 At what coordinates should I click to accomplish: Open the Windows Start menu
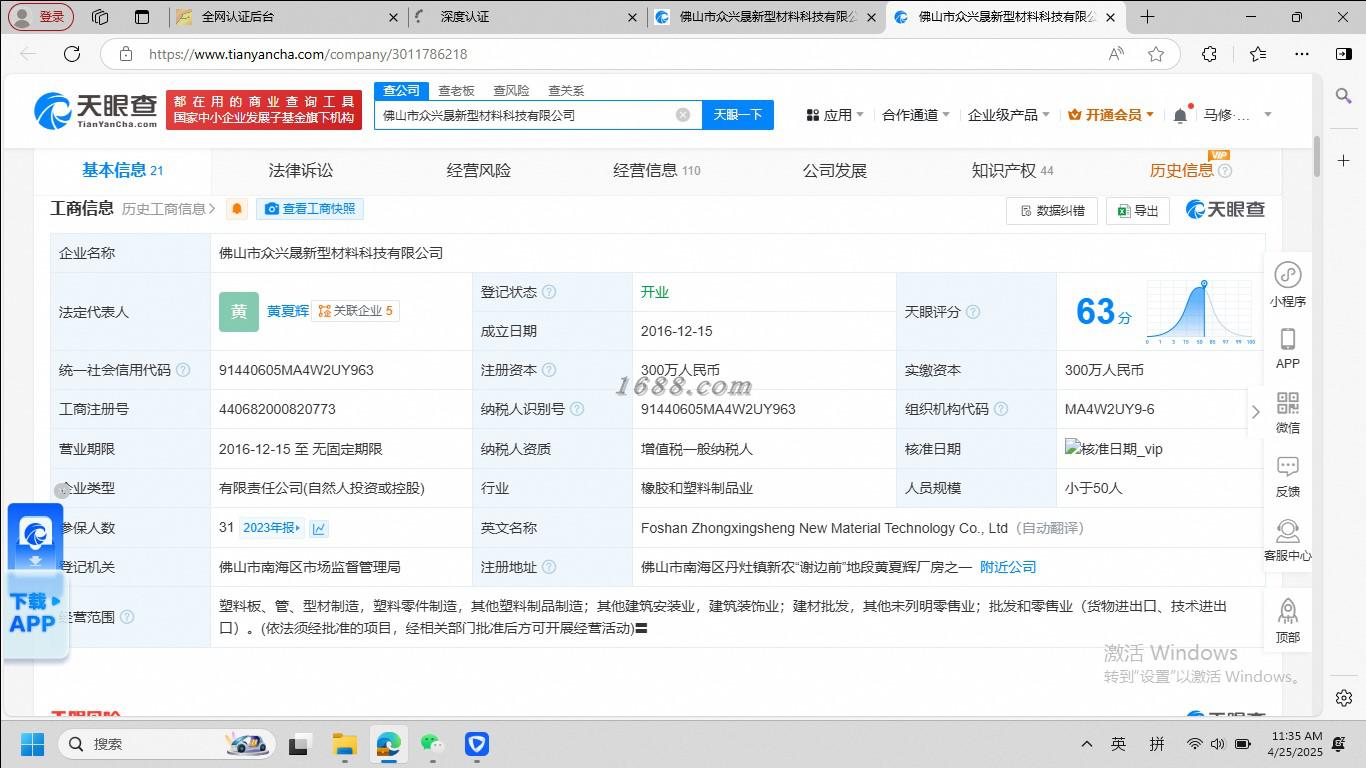(32, 743)
